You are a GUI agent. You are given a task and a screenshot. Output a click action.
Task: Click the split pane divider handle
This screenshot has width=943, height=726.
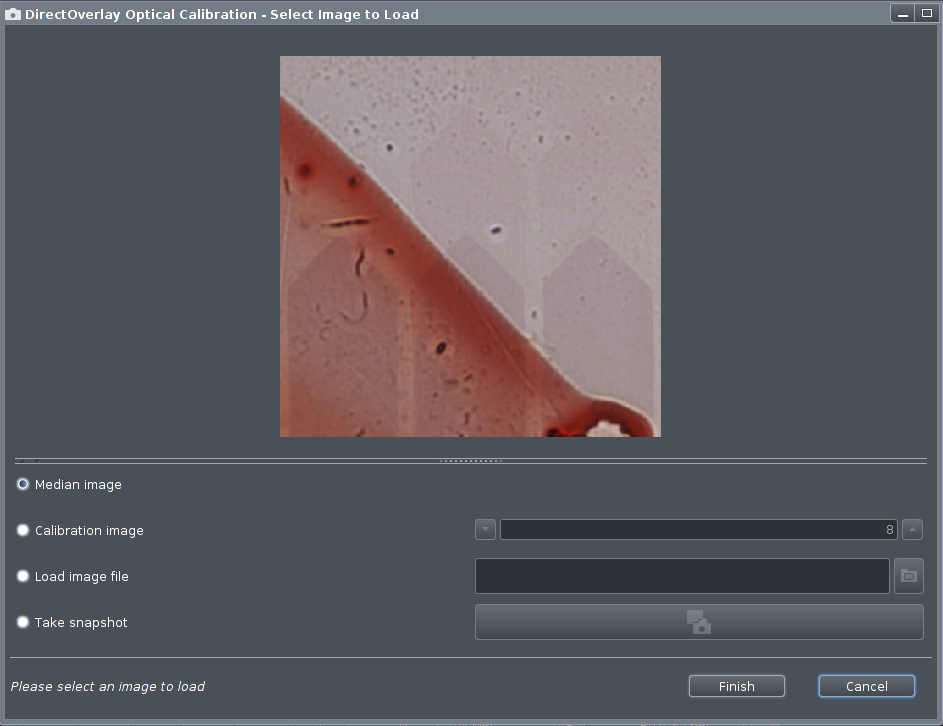[471, 461]
